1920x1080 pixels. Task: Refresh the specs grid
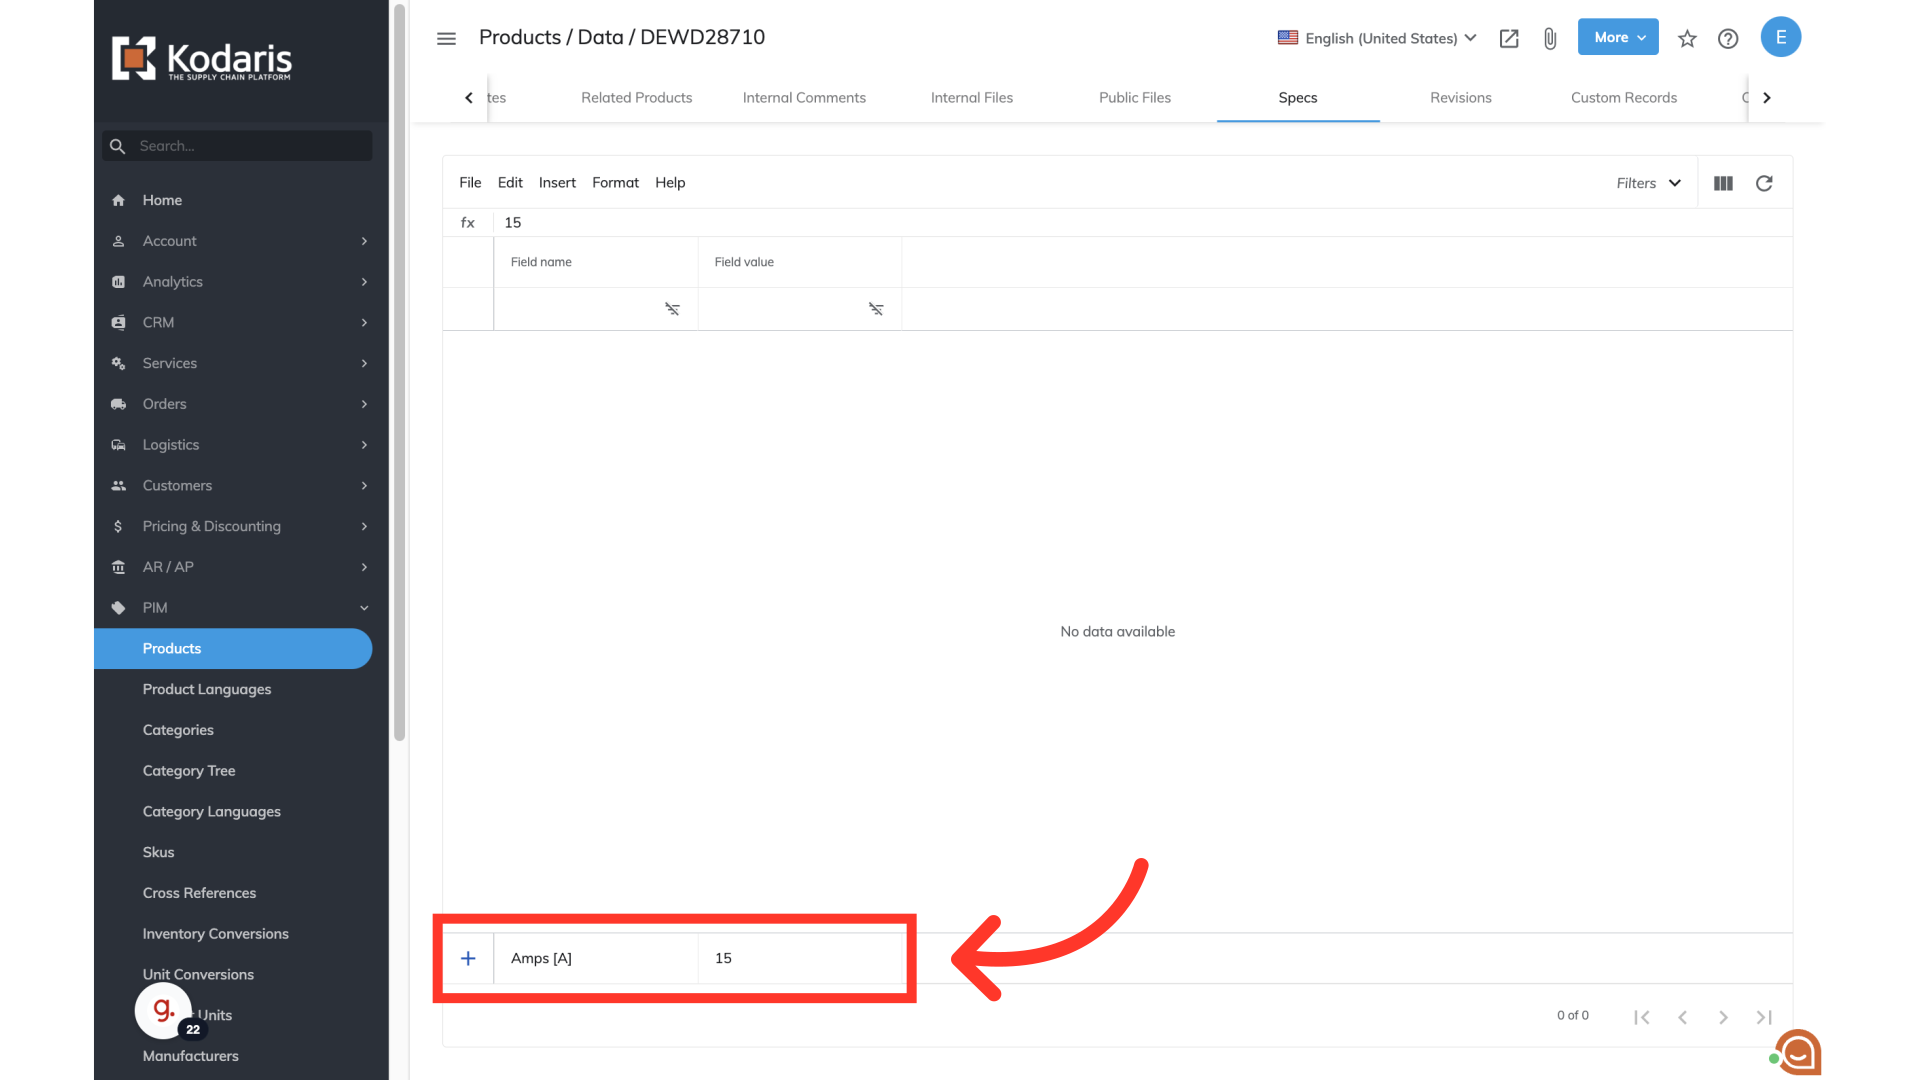(1764, 183)
